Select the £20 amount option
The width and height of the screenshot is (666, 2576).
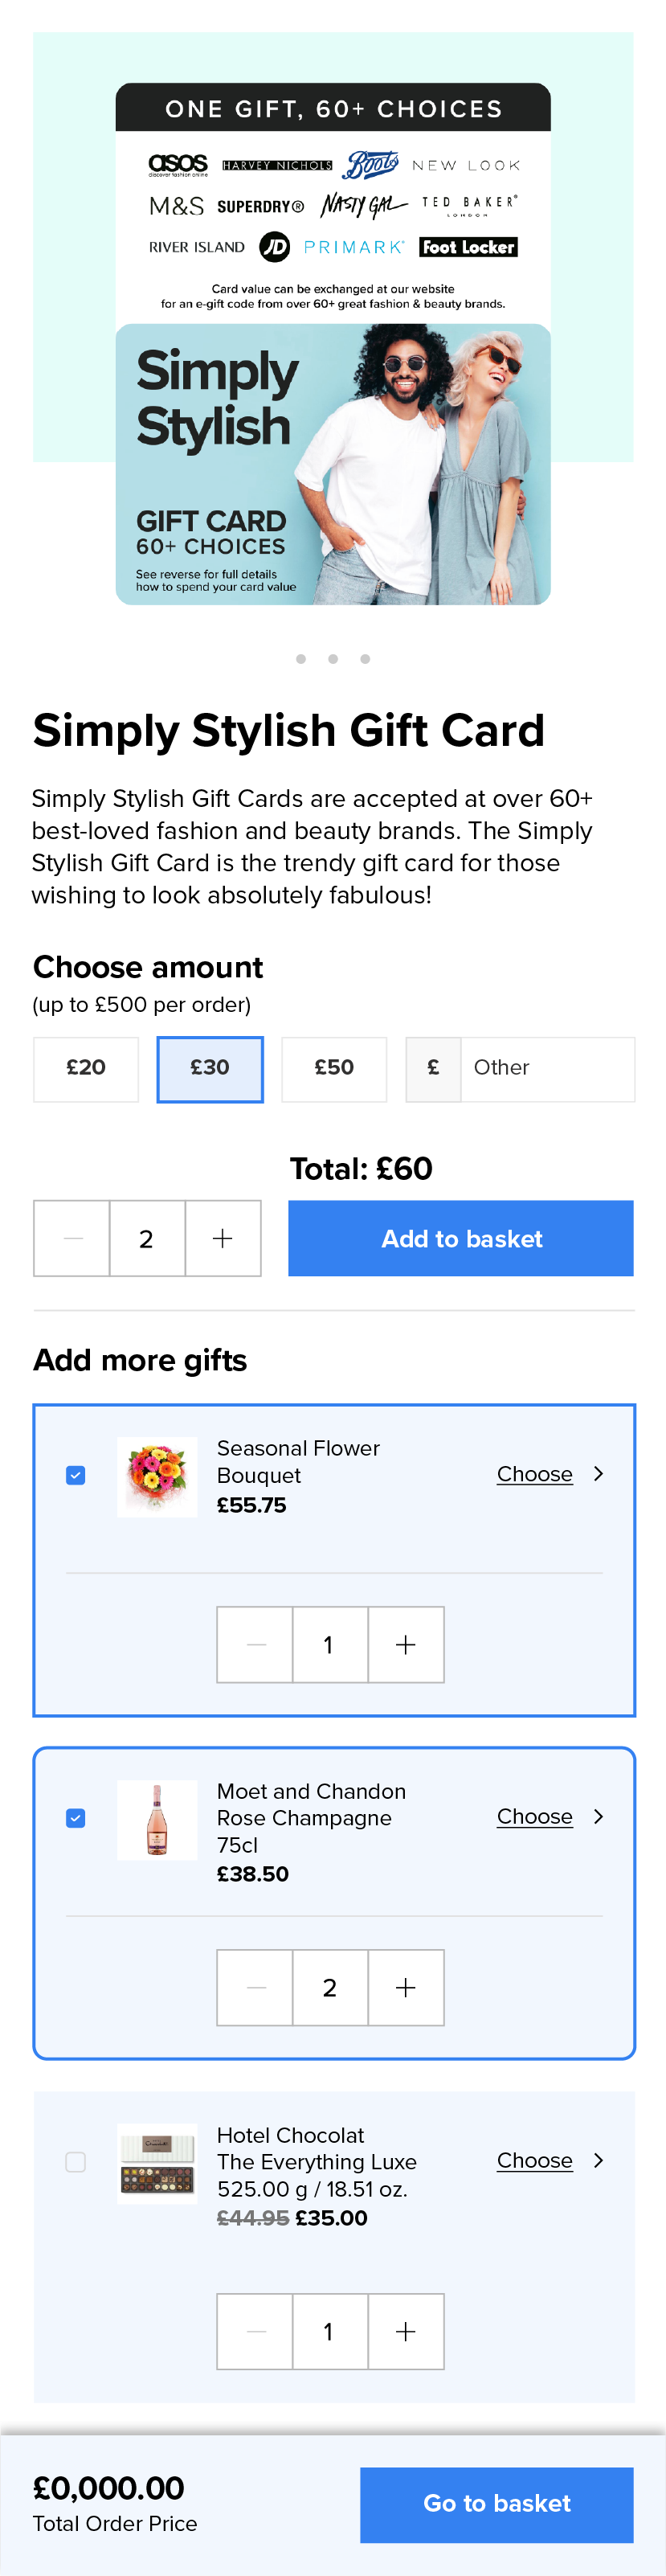pos(86,1068)
